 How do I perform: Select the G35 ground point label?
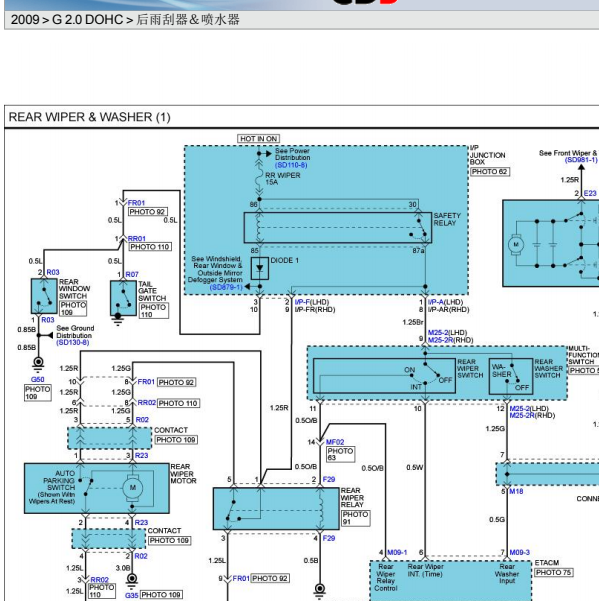(131, 595)
